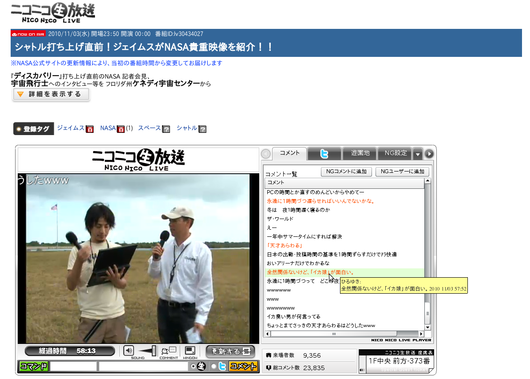
Task: Open the tab dropdown arrow after NG設定
Action: pos(418,154)
